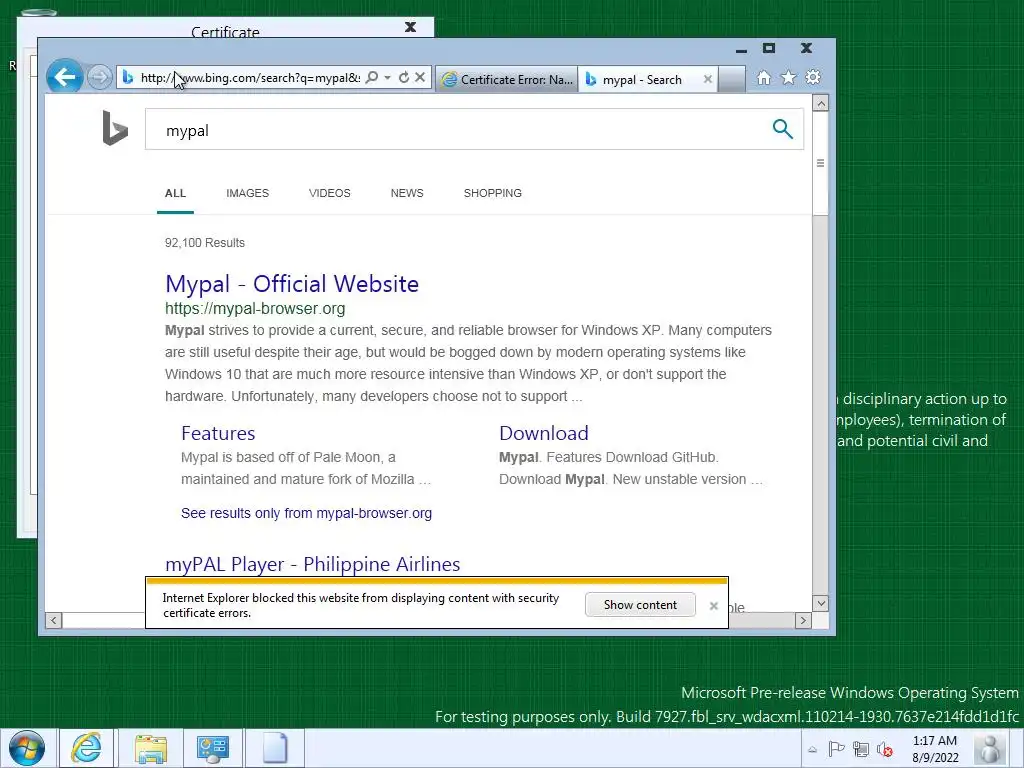Click the horizontal scrollbar left arrow
The height and width of the screenshot is (768, 1024).
click(x=54, y=620)
